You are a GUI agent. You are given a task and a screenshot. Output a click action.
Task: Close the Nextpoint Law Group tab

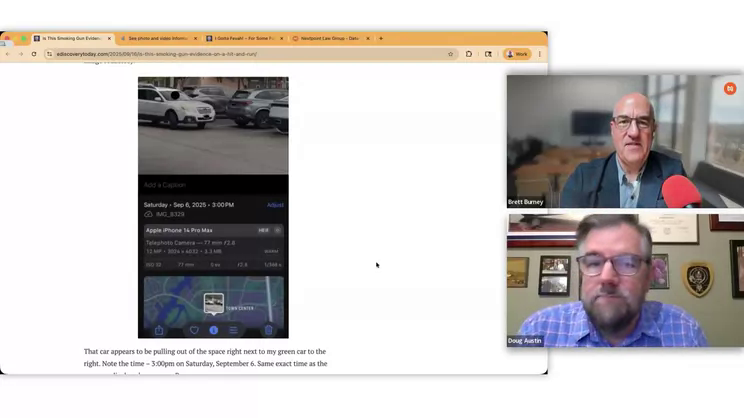(368, 39)
